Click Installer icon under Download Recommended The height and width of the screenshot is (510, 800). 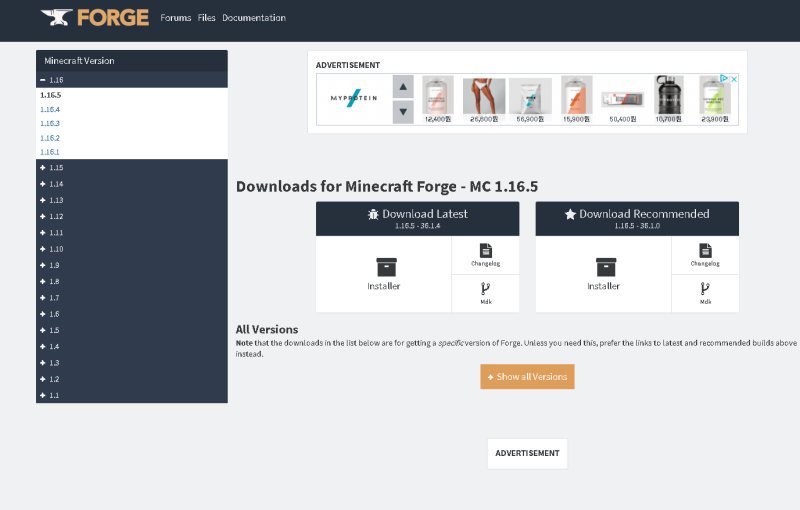point(606,267)
